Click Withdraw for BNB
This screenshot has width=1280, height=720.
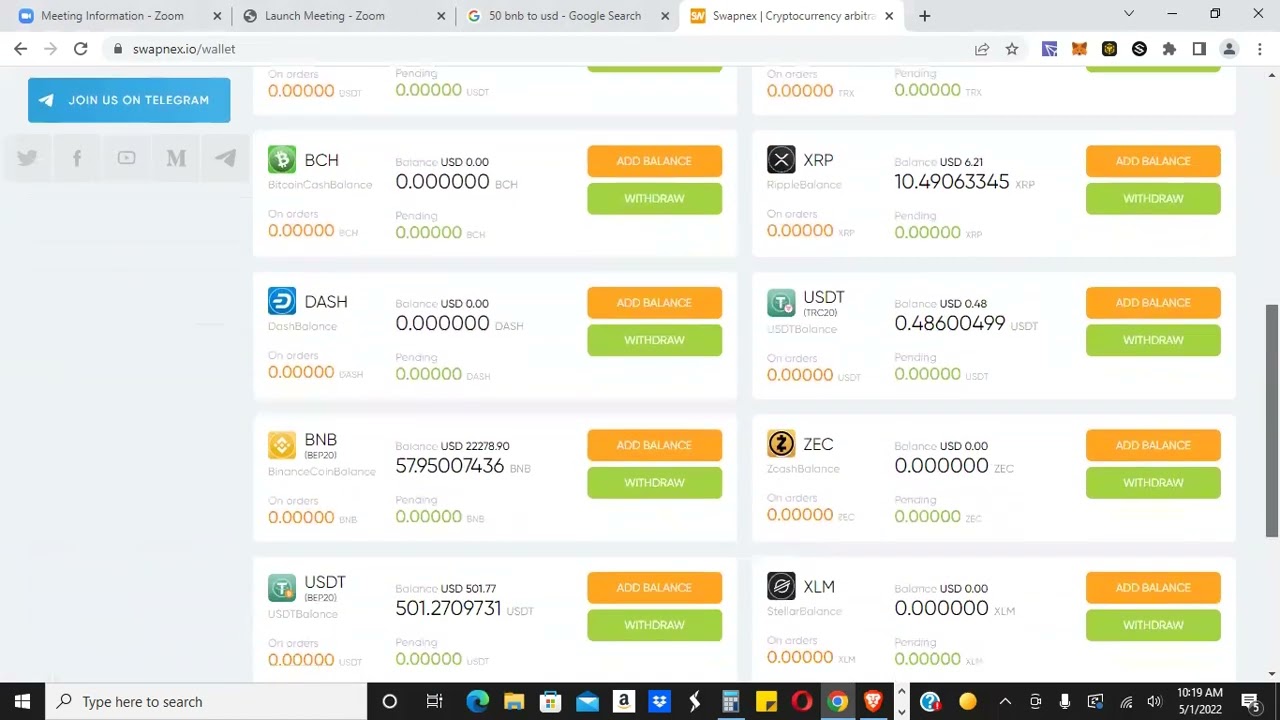pos(654,482)
